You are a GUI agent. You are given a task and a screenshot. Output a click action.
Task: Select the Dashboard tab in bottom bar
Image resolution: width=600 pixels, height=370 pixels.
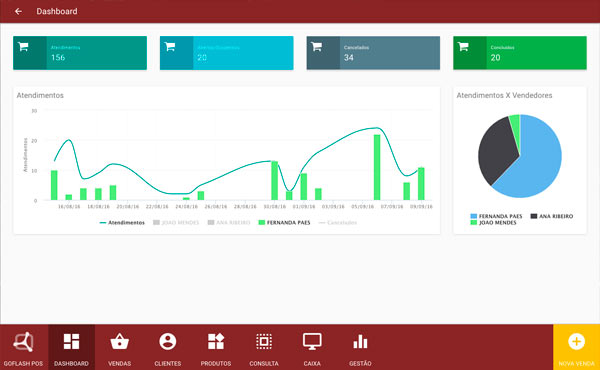coord(72,347)
